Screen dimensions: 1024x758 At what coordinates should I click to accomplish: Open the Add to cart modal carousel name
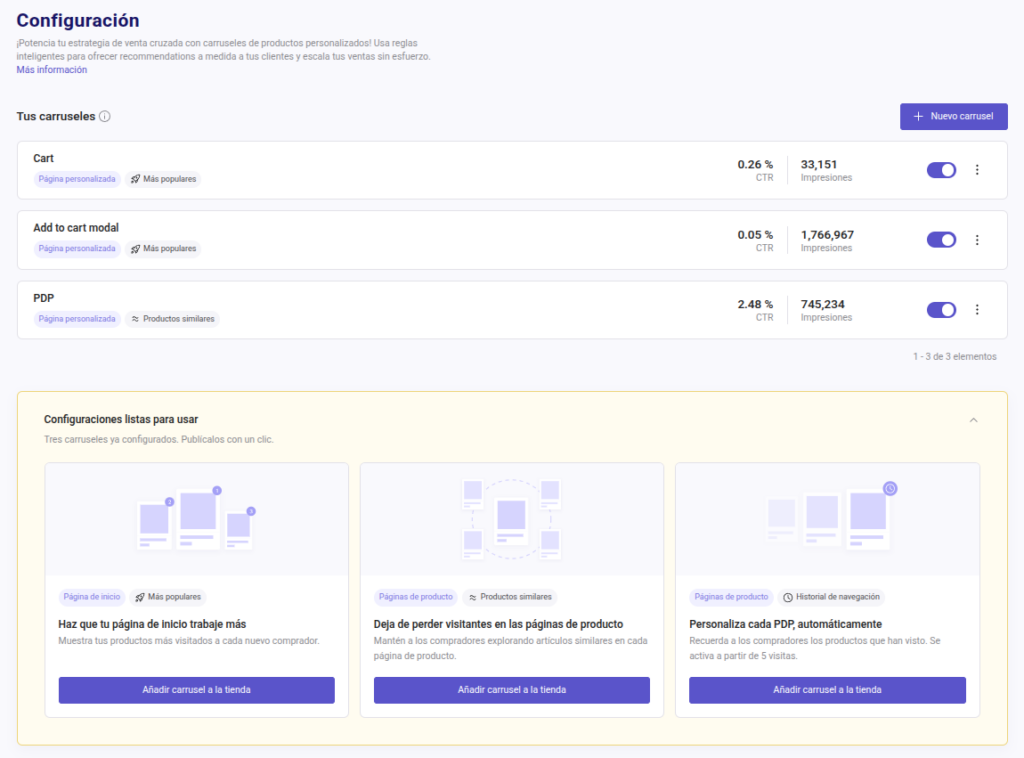pos(76,228)
